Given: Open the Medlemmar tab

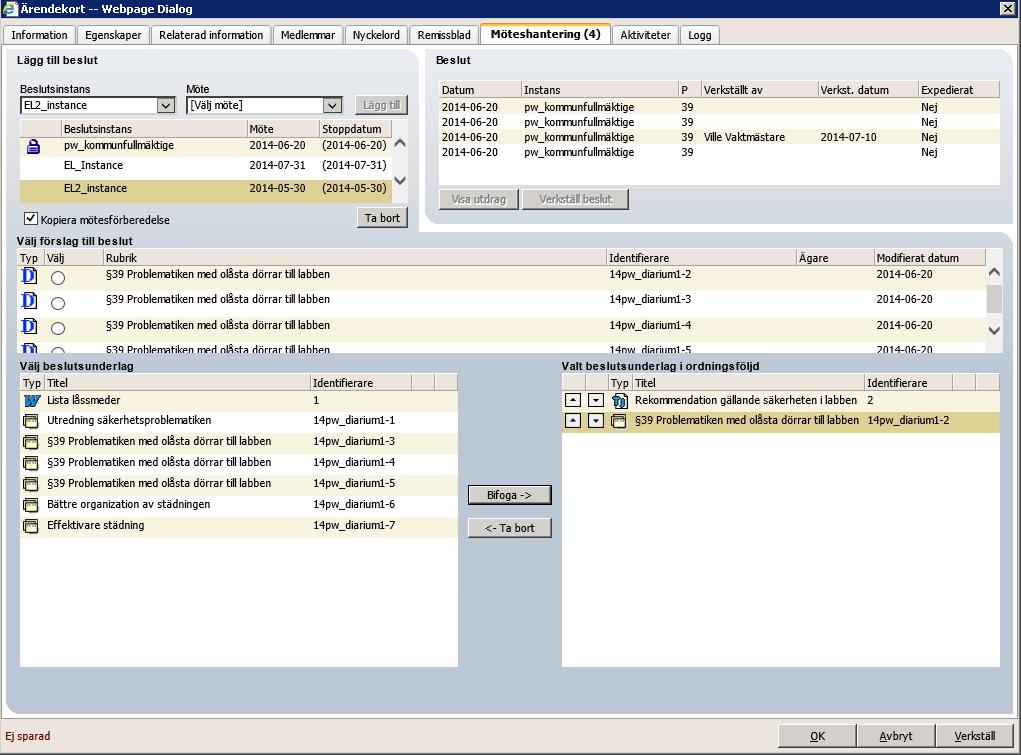Looking at the screenshot, I should [308, 35].
